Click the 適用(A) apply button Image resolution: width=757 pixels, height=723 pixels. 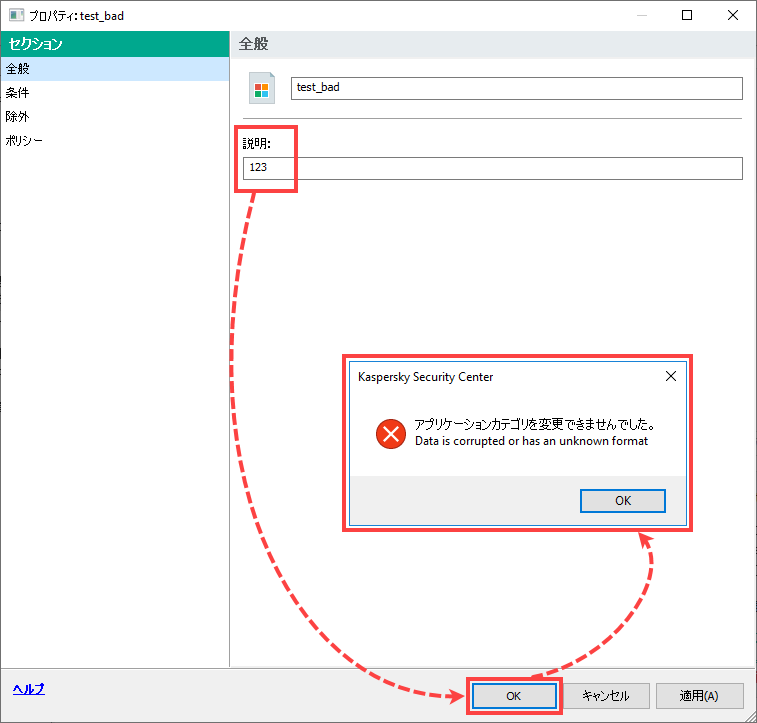699,696
